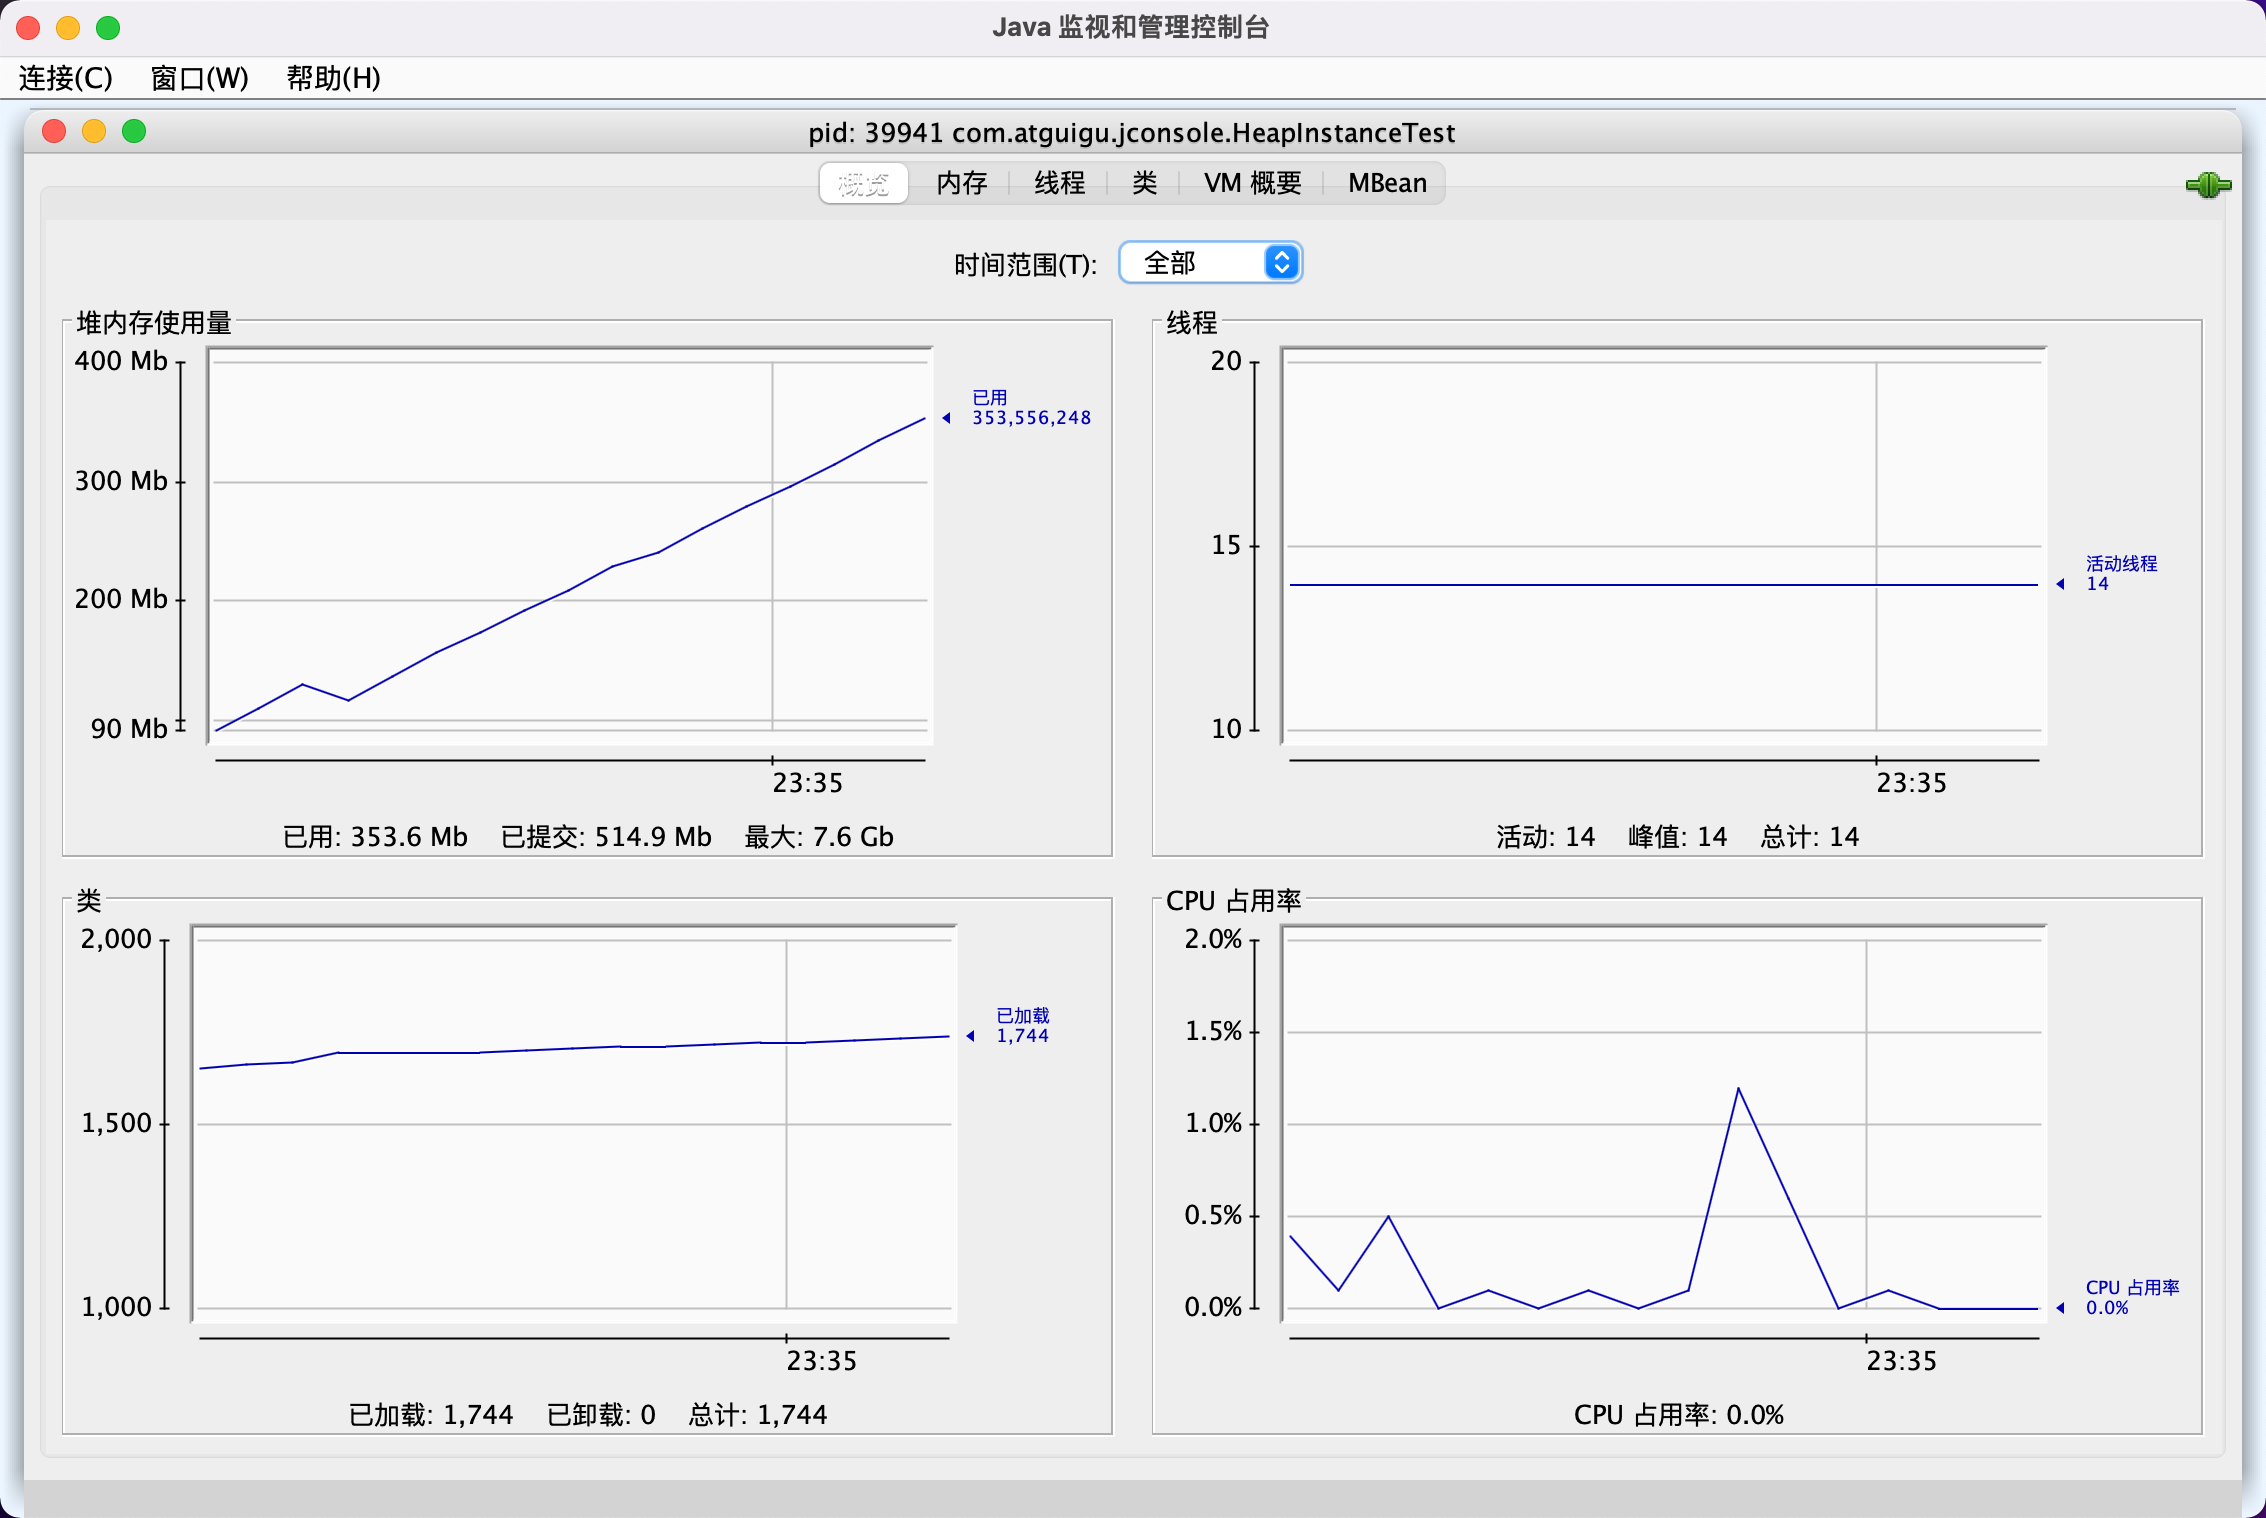Open the 窗口(W) menu

coord(199,78)
